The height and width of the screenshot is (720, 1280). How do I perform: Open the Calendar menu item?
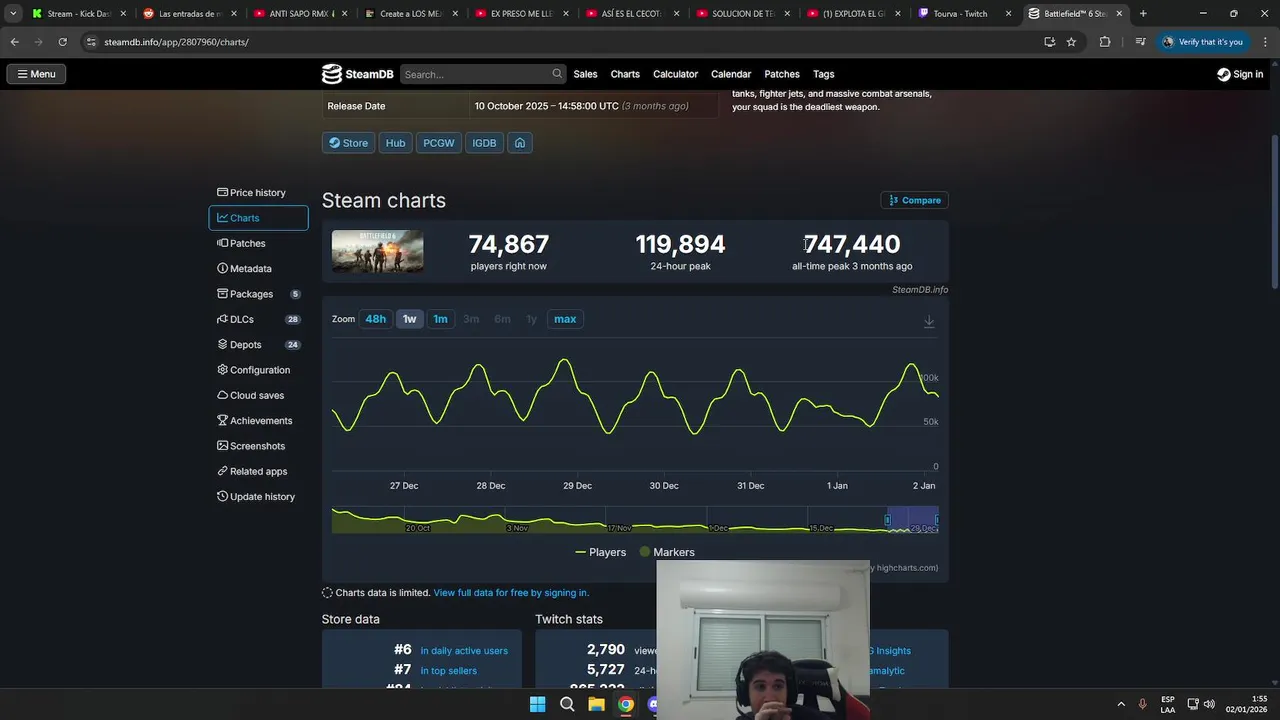731,74
